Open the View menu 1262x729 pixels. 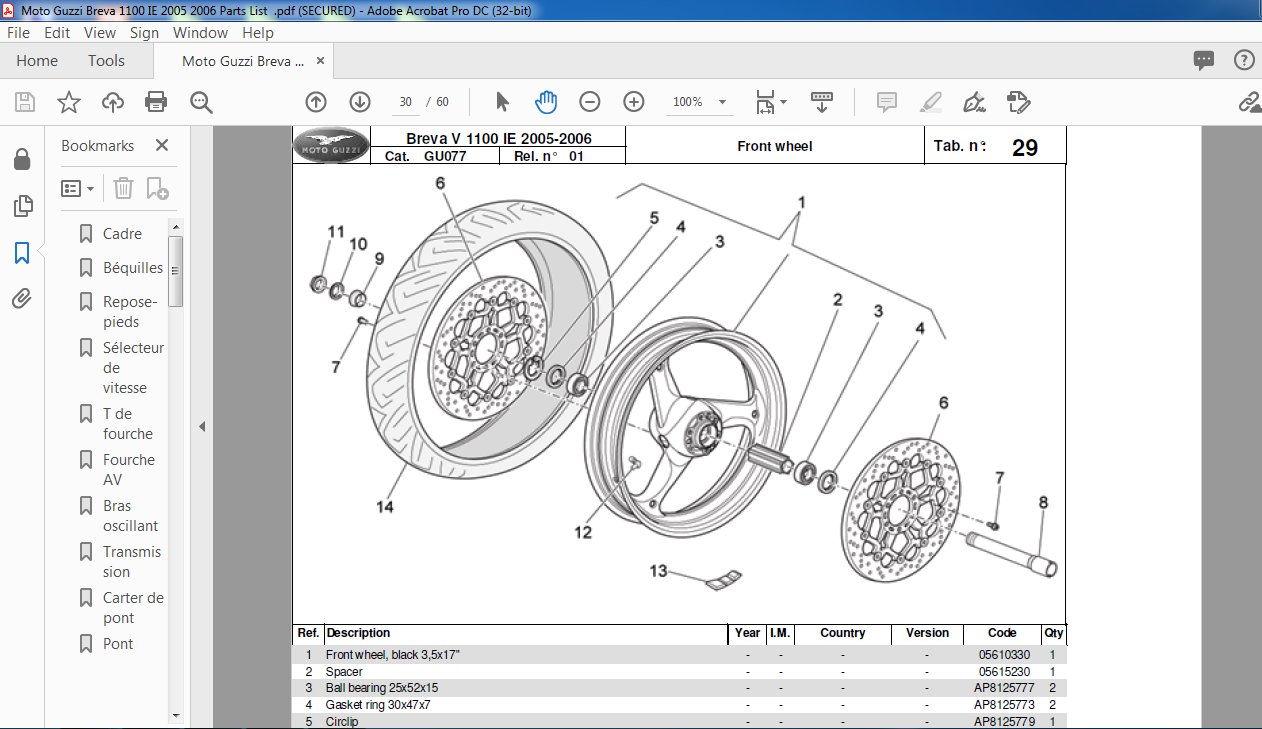tap(100, 32)
